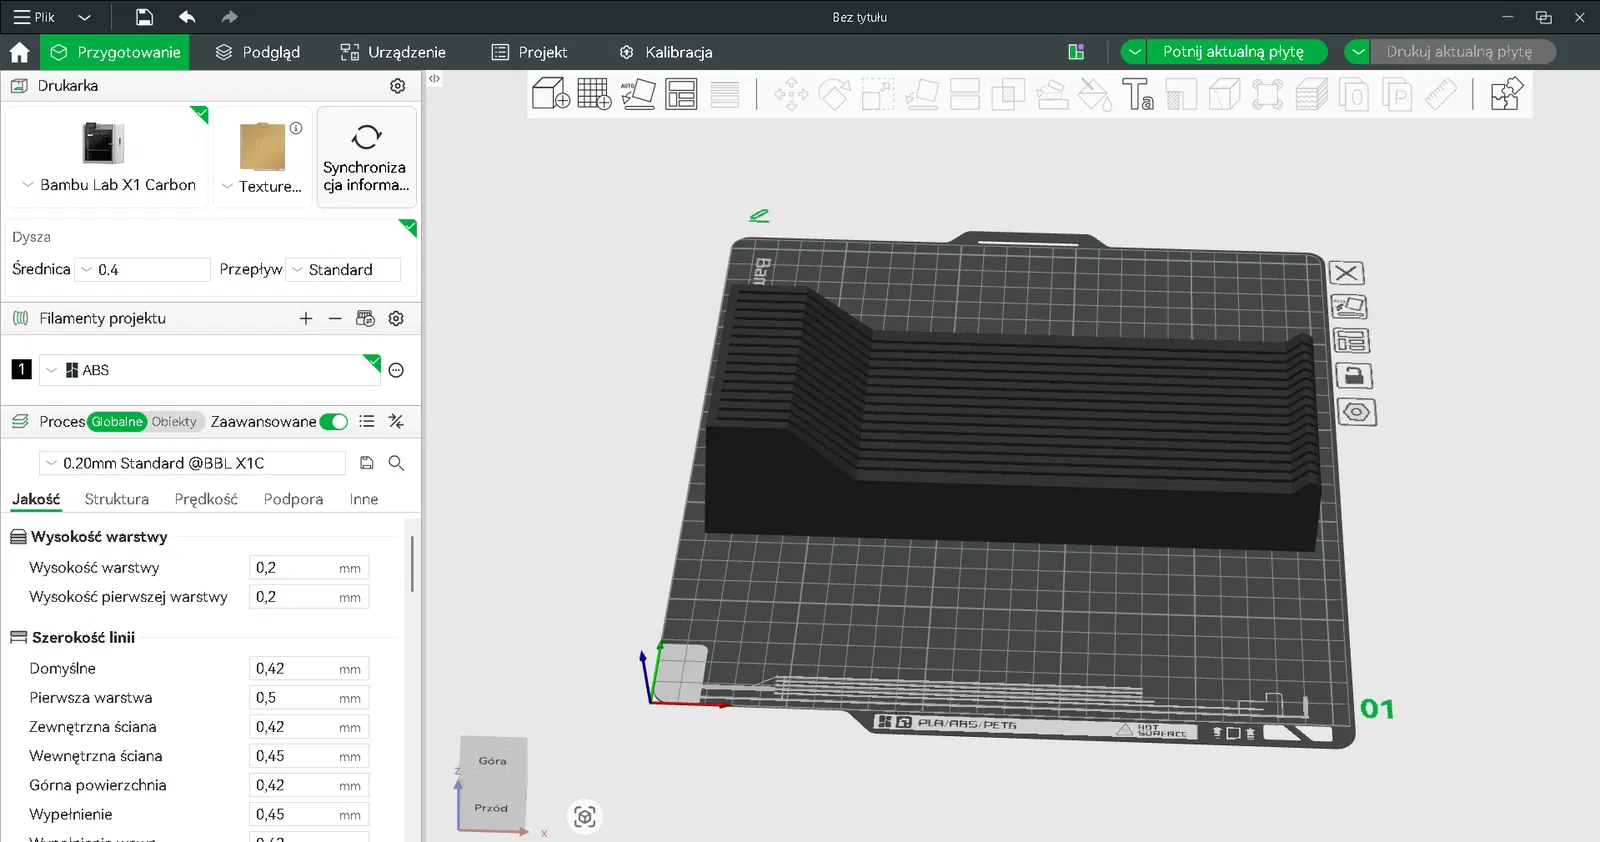Switch to the Podgląd tab
Image resolution: width=1600 pixels, height=842 pixels.
258,52
